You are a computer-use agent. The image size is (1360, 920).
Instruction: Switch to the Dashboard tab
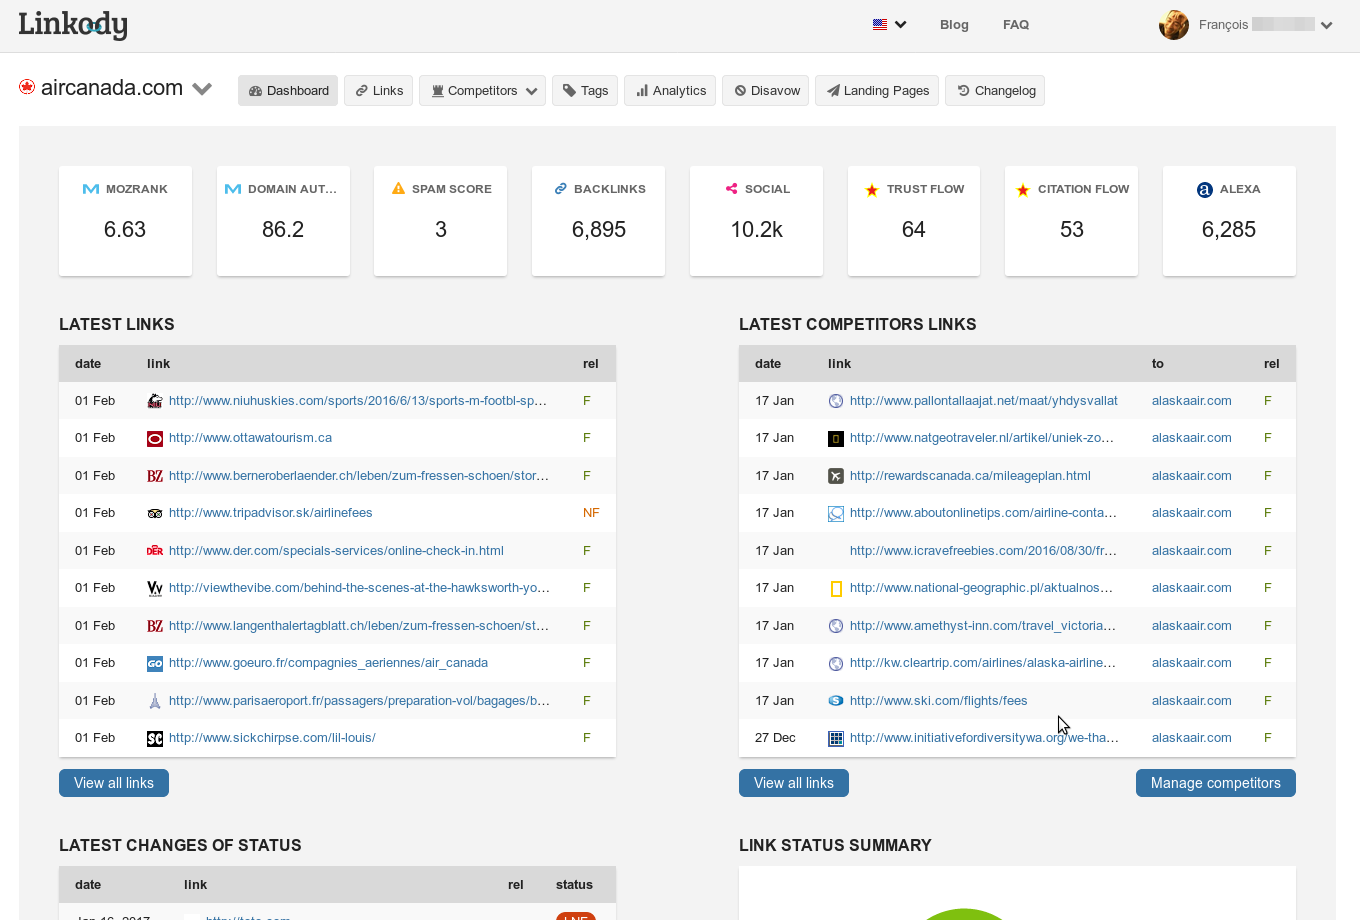288,90
